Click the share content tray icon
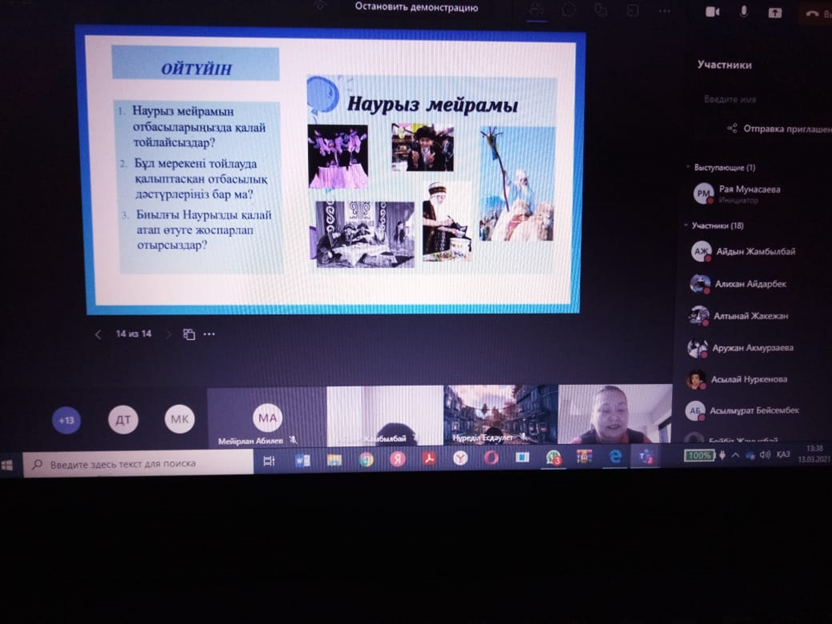832x624 pixels. click(775, 12)
